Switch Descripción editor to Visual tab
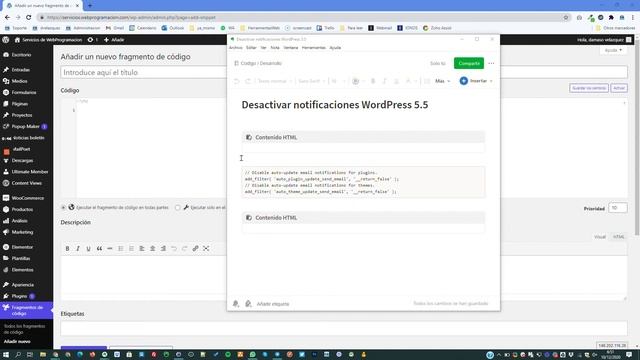640x360 pixels. coord(600,237)
